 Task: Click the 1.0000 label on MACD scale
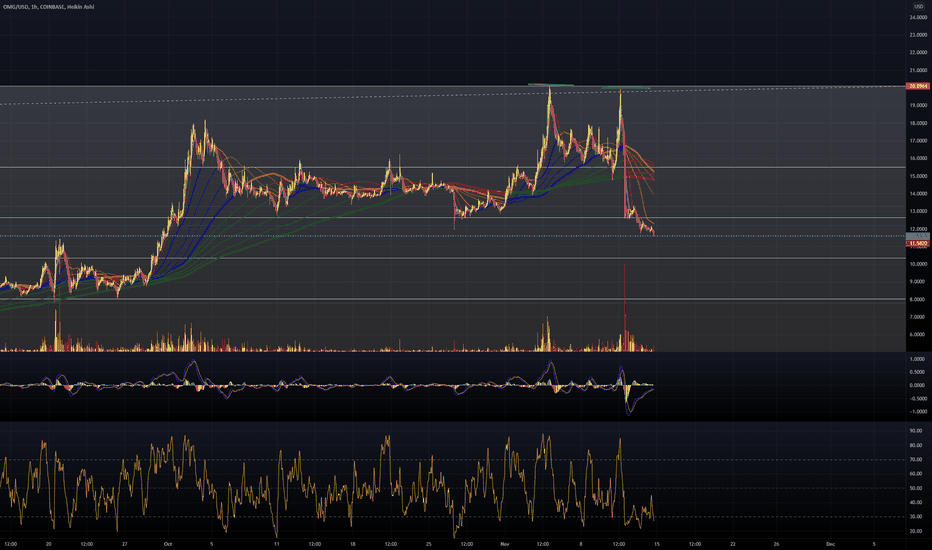[x=918, y=359]
